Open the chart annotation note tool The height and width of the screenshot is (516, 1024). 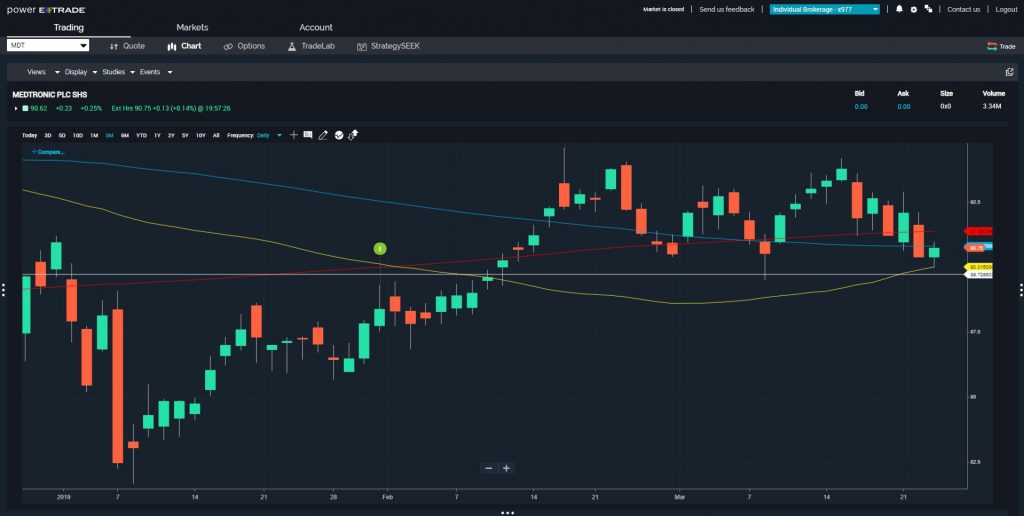[x=308, y=135]
